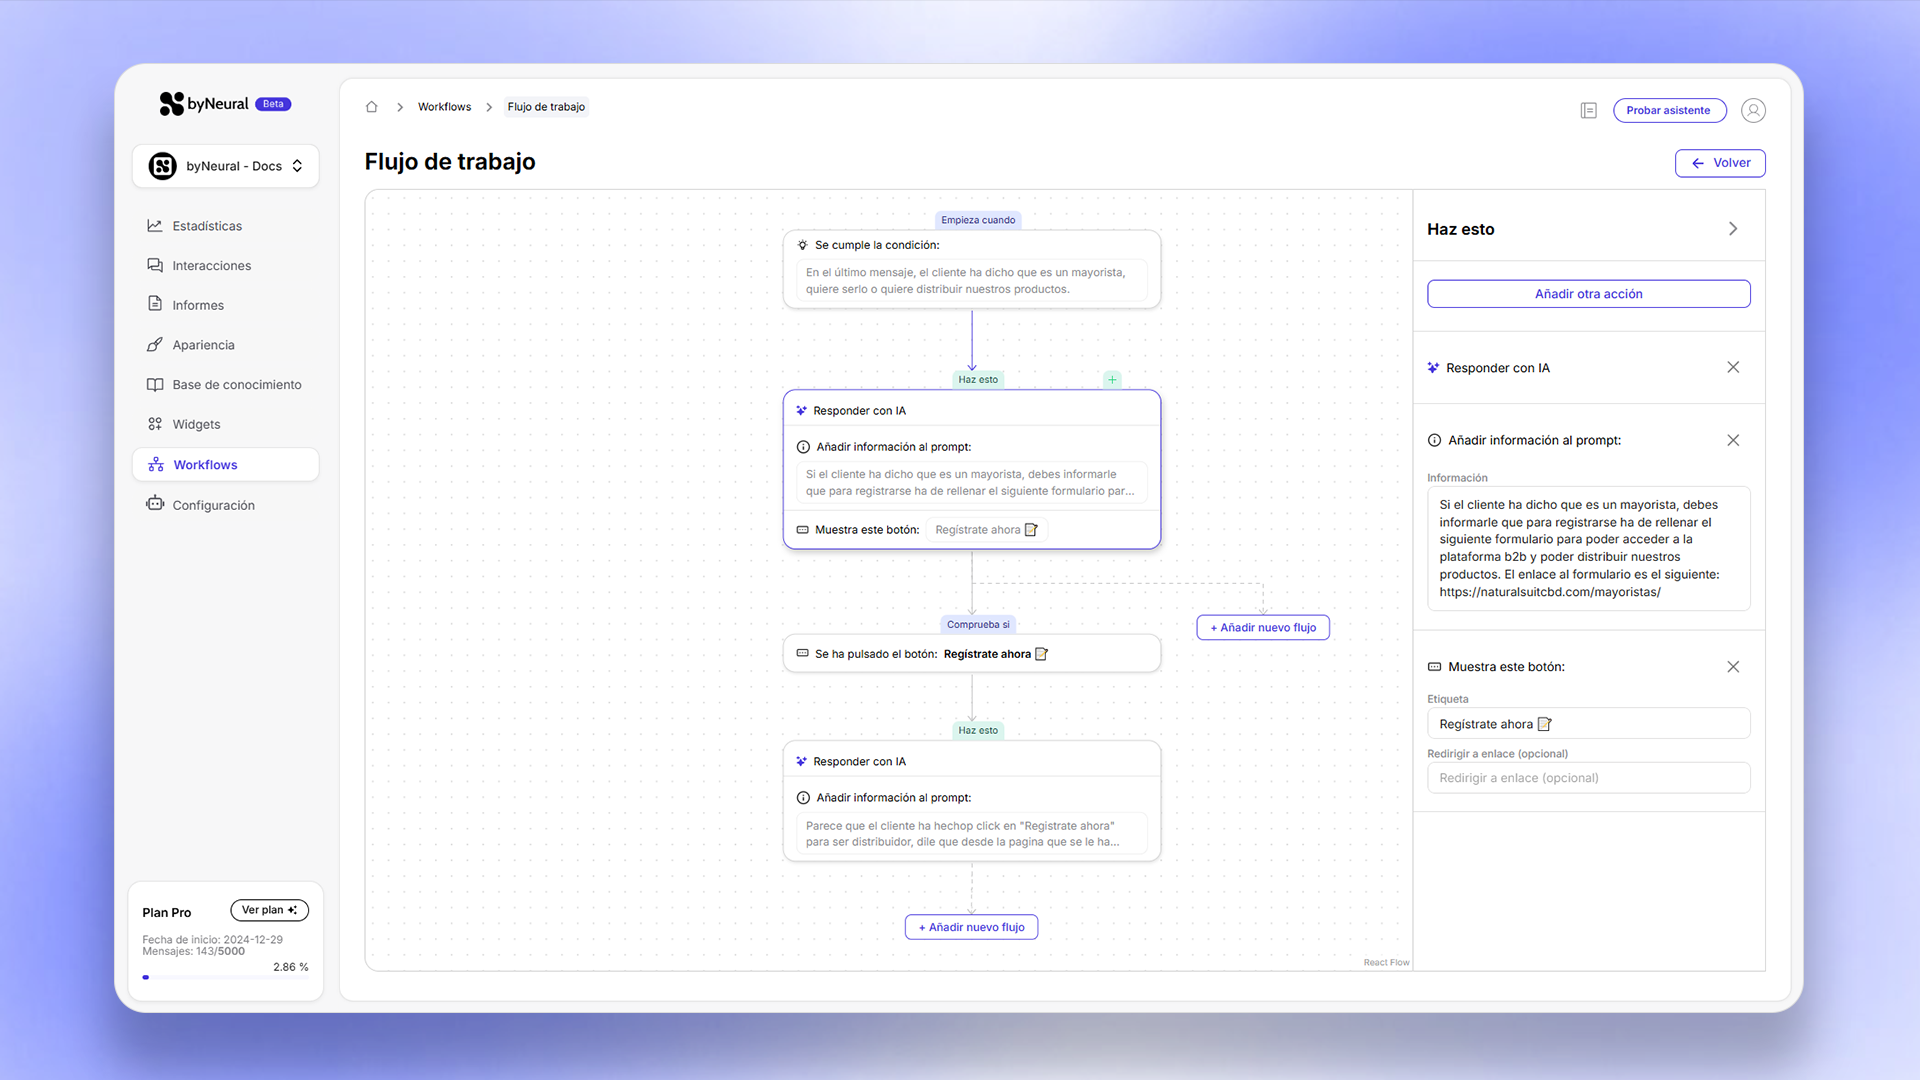Click the green plus on Haz esto node
This screenshot has height=1080, width=1920.
1112,380
